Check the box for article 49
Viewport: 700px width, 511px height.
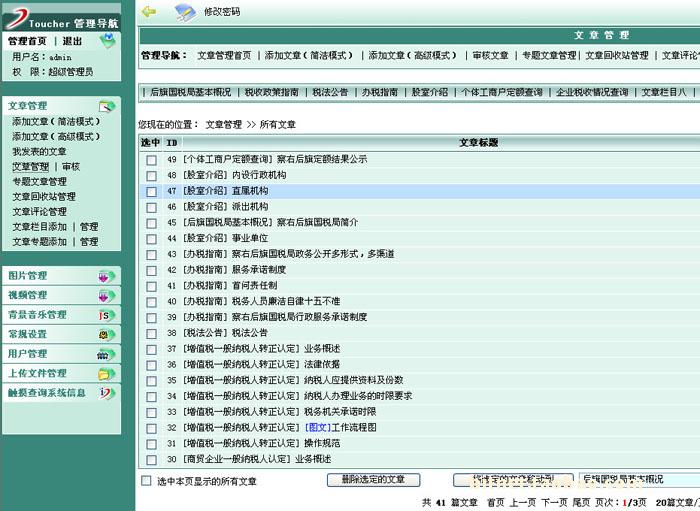(151, 160)
